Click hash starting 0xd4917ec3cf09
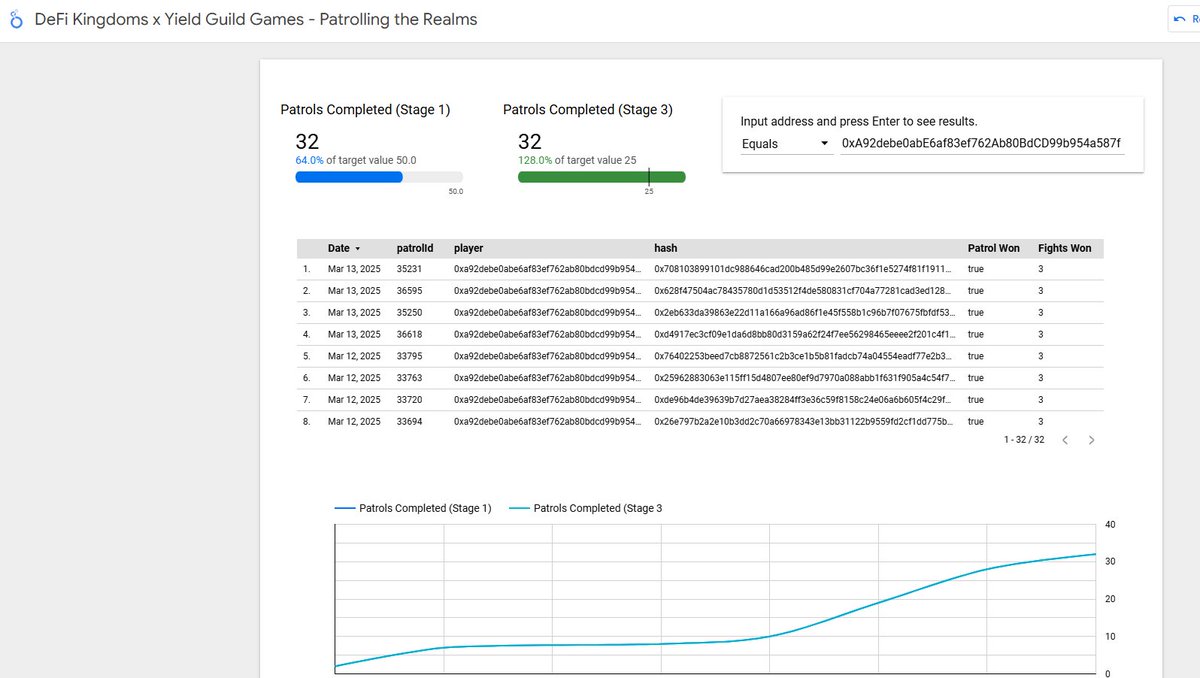Screen dimensions: 1200x678 pyautogui.click(x=804, y=335)
